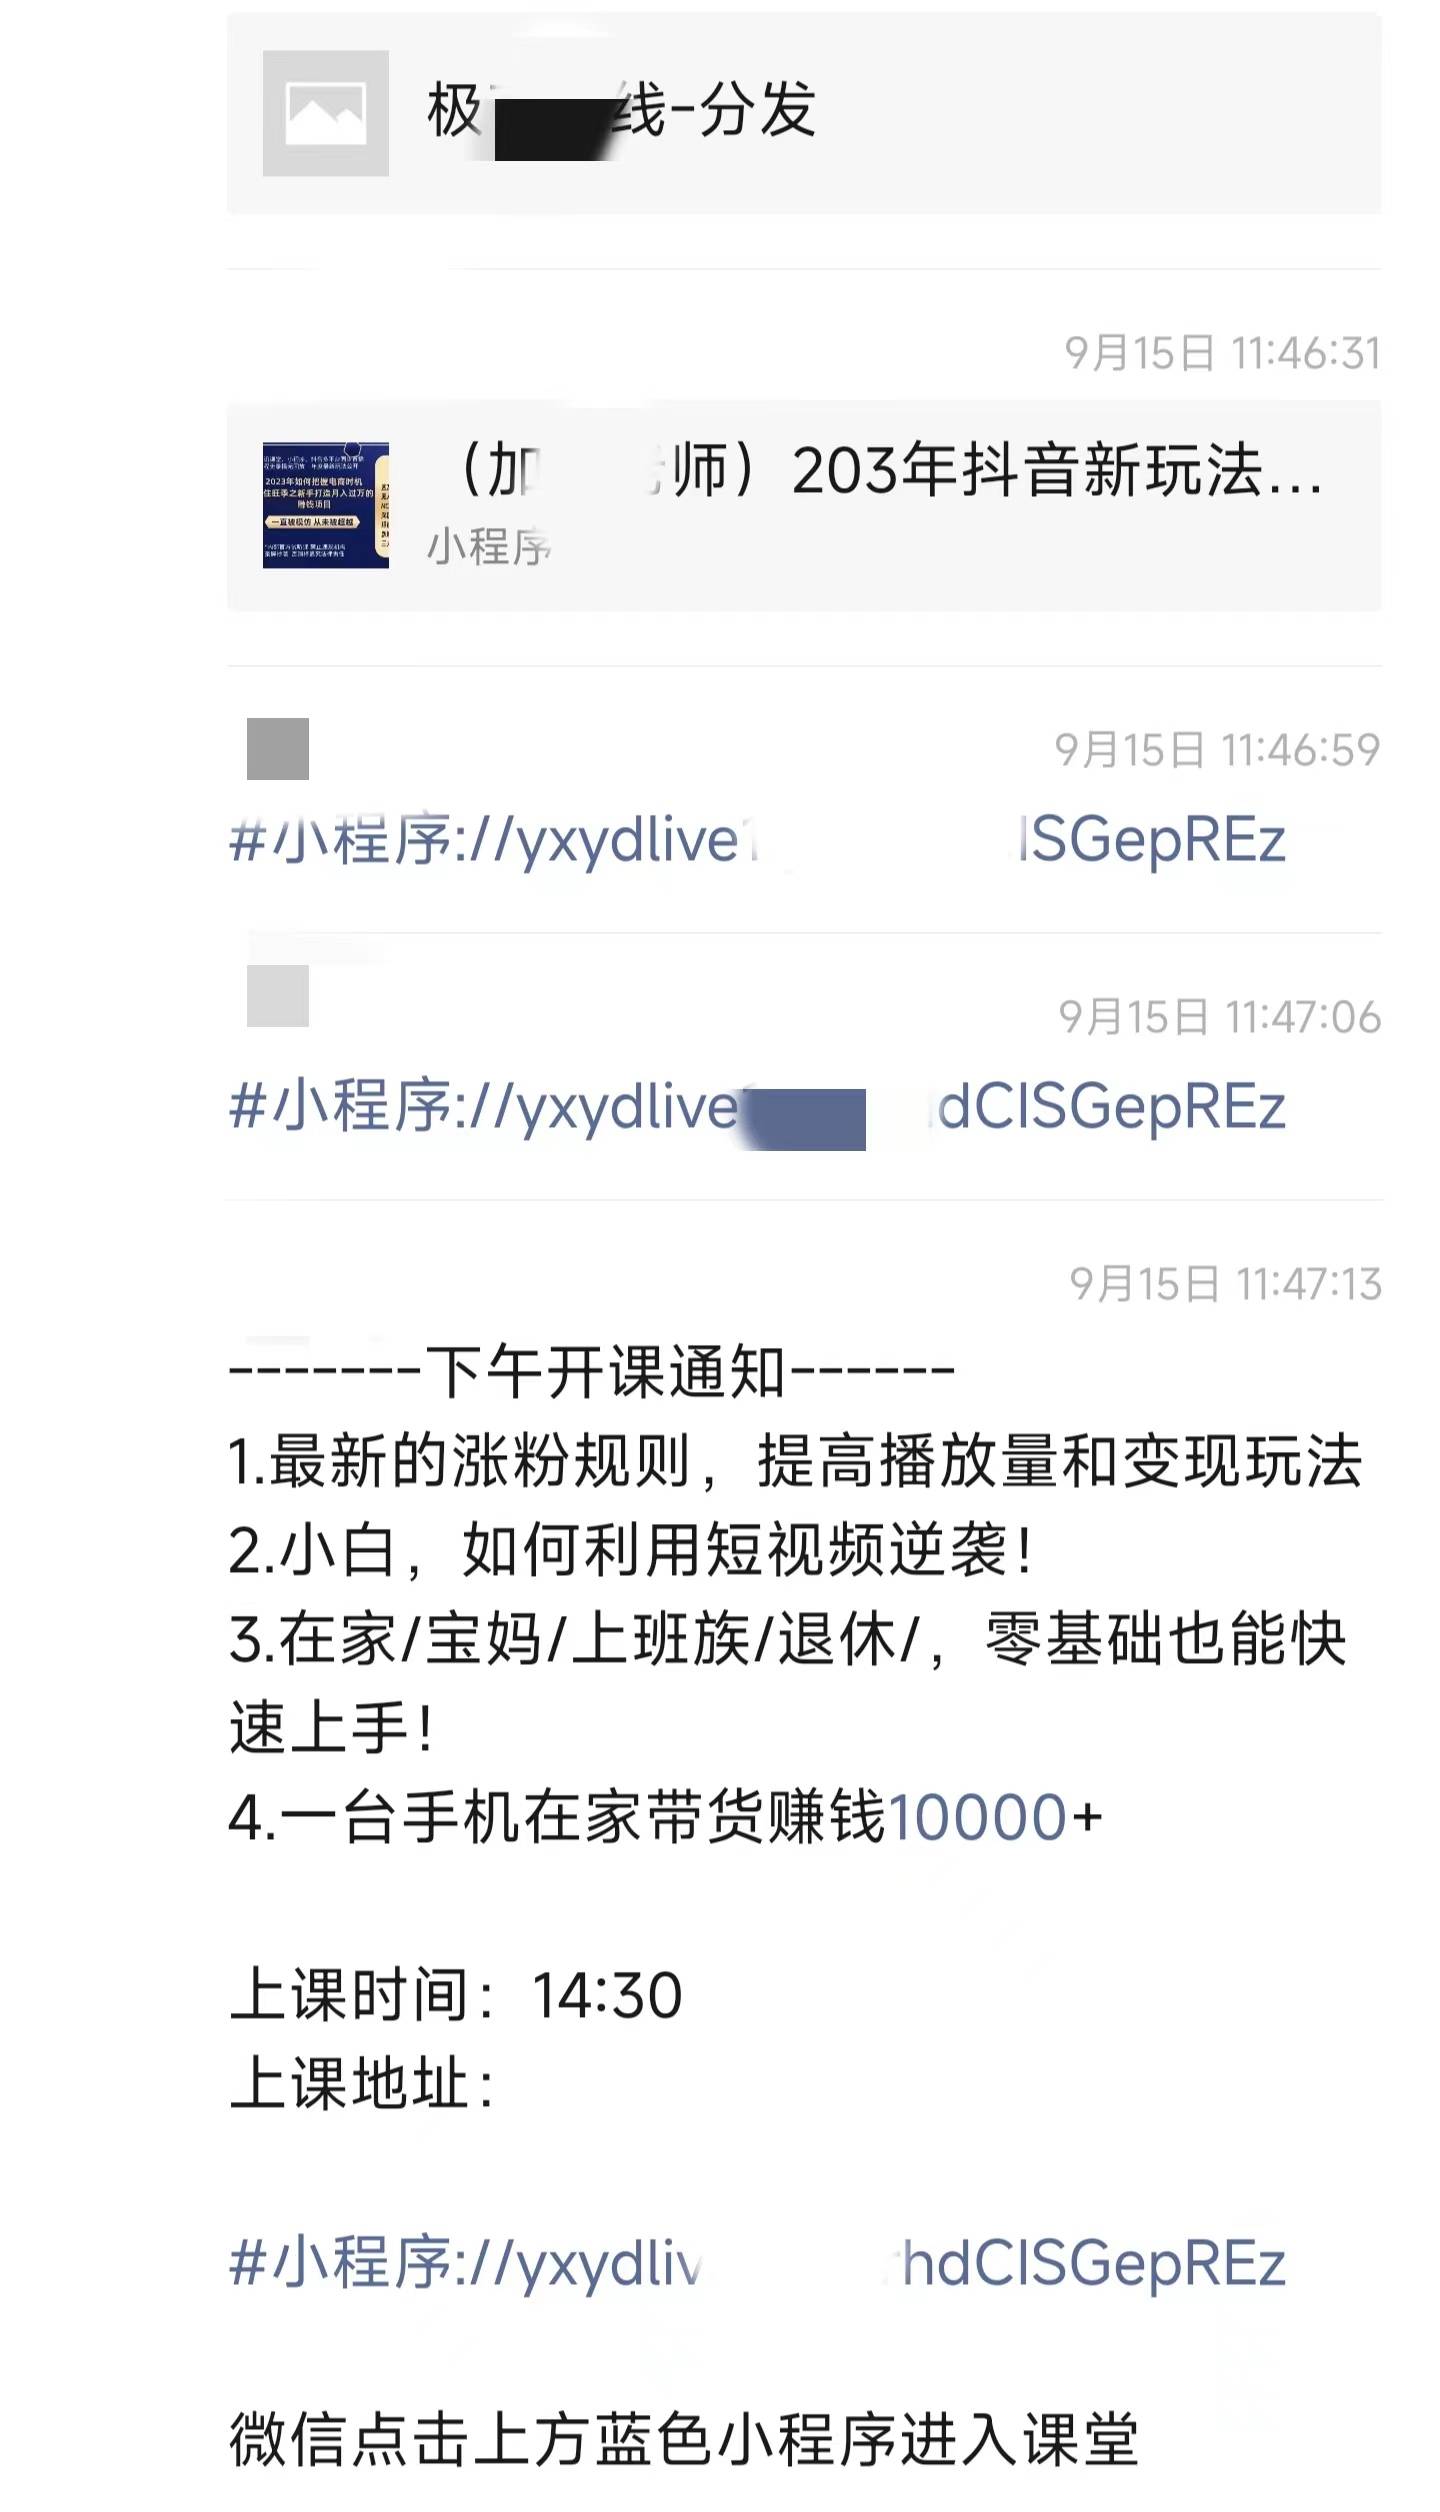Open the "203年抖音新玩法" mini-program card
1440x2512 pixels.
[x=804, y=505]
